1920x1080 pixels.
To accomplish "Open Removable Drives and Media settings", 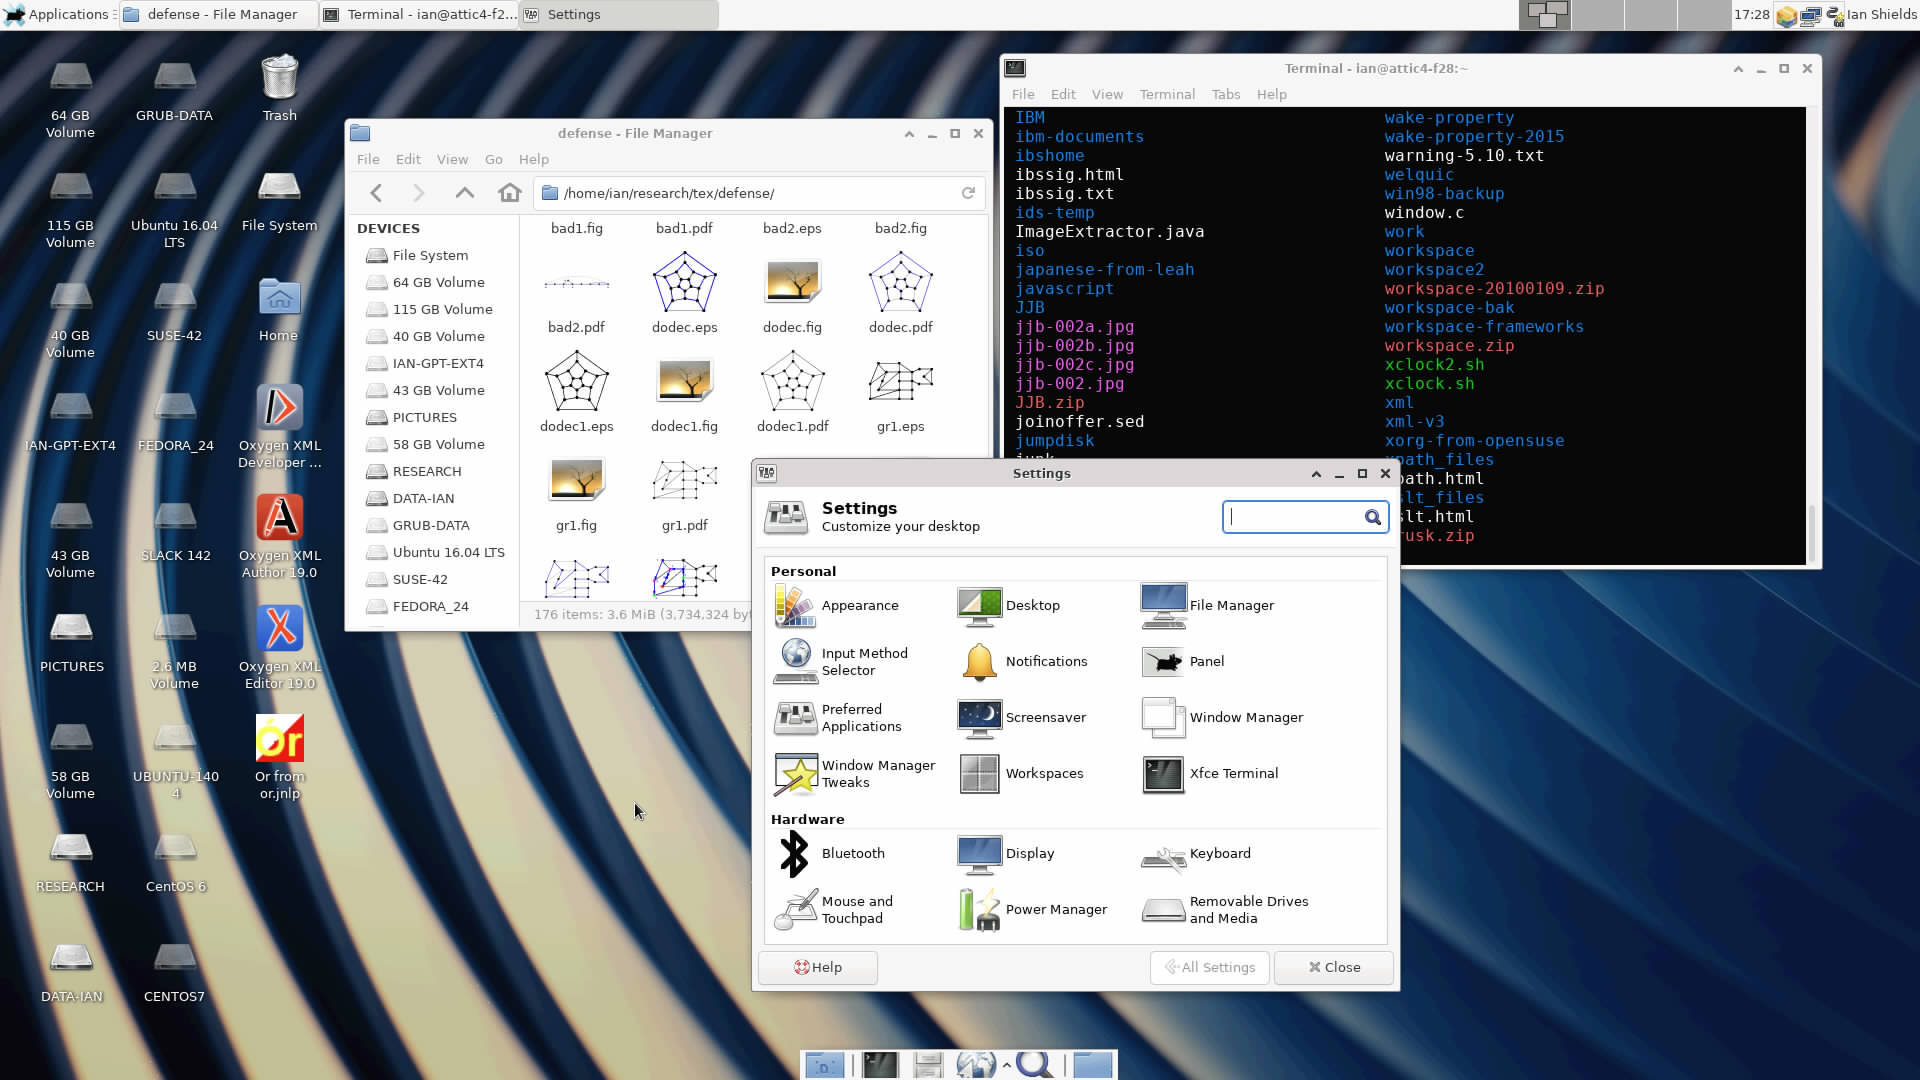I will coord(1162,909).
